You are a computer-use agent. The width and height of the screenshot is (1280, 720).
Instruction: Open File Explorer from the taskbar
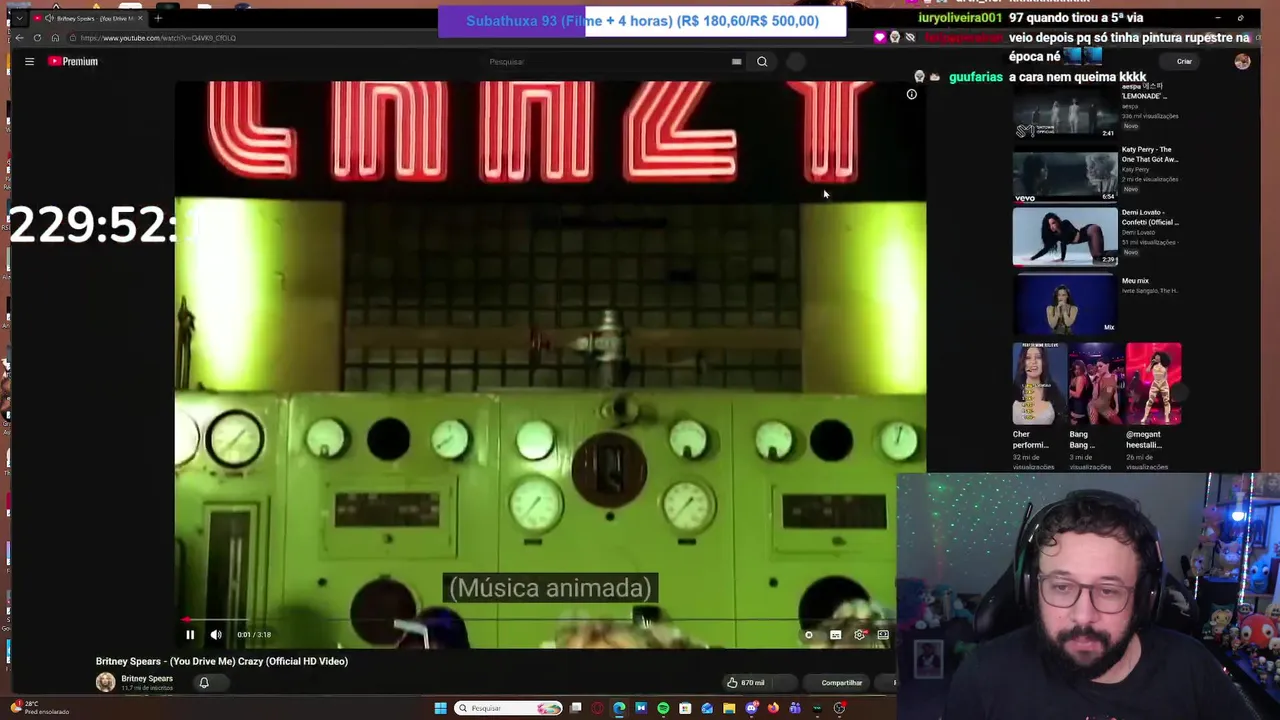pyautogui.click(x=729, y=708)
